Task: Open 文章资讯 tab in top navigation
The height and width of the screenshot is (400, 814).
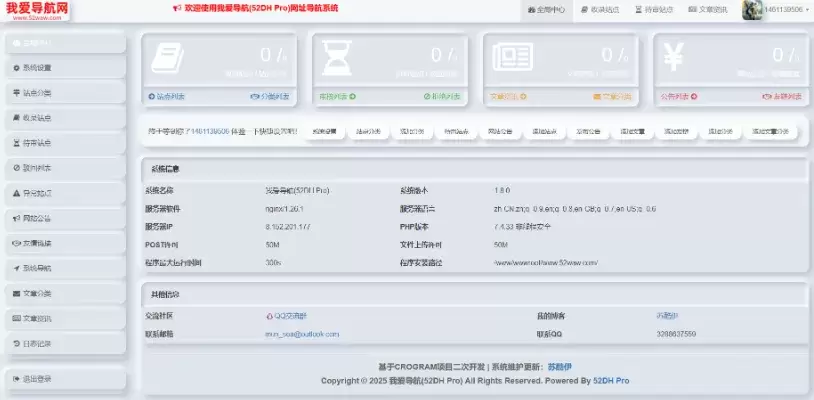Action: [x=716, y=10]
